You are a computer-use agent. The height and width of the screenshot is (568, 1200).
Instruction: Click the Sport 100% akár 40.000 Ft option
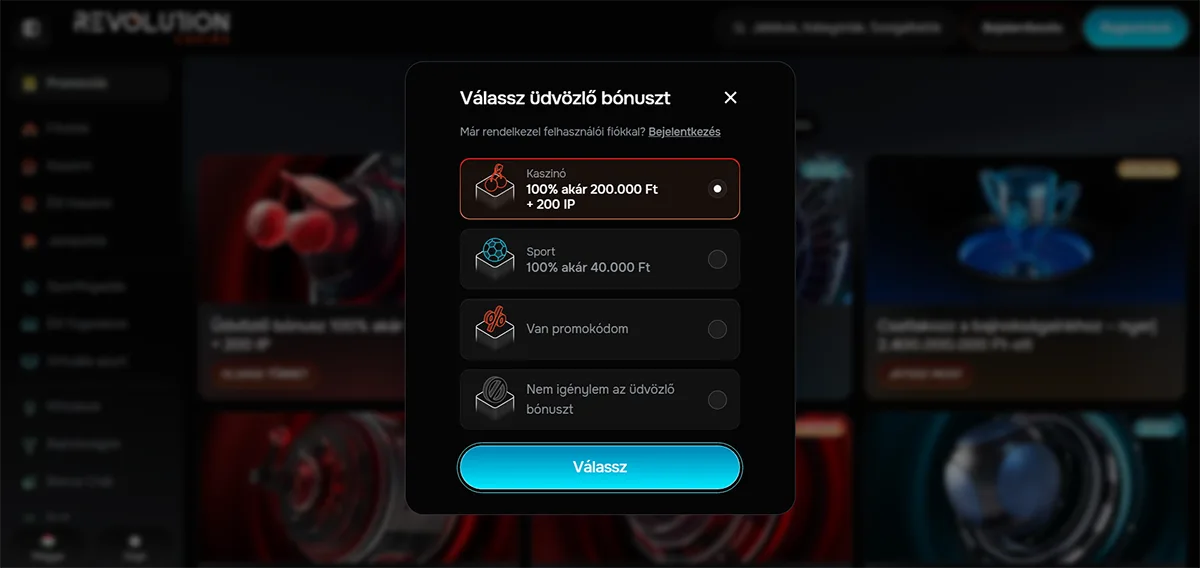[x=600, y=259]
